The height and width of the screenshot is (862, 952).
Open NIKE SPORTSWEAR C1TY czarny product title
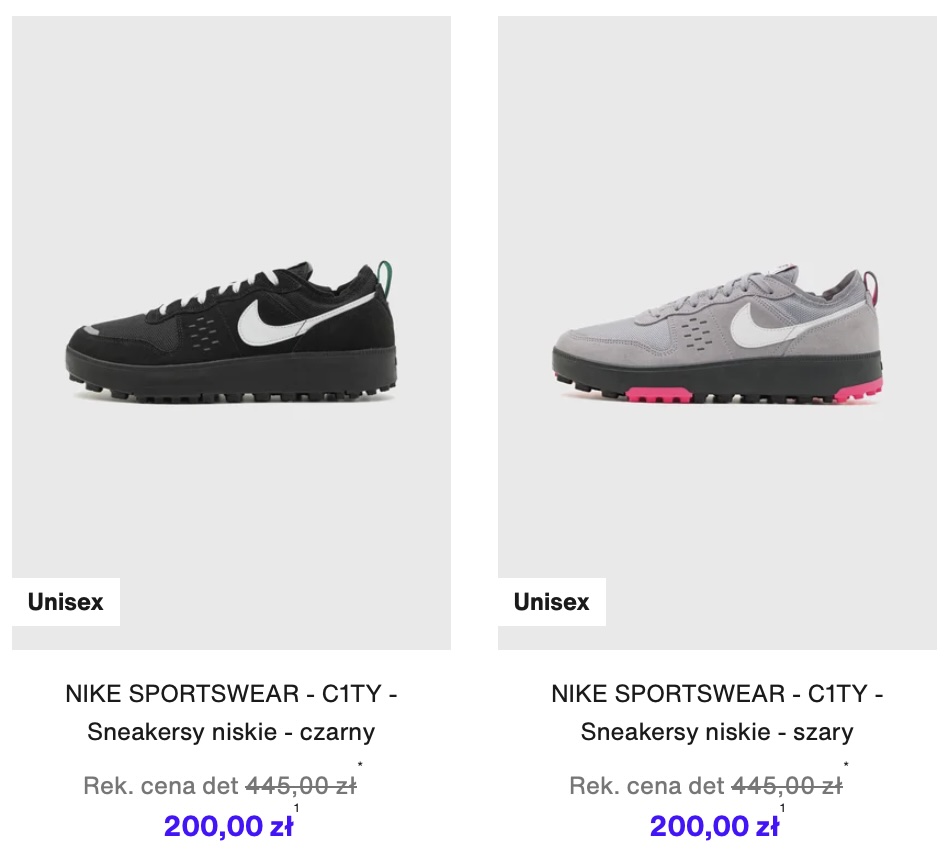[231, 713]
